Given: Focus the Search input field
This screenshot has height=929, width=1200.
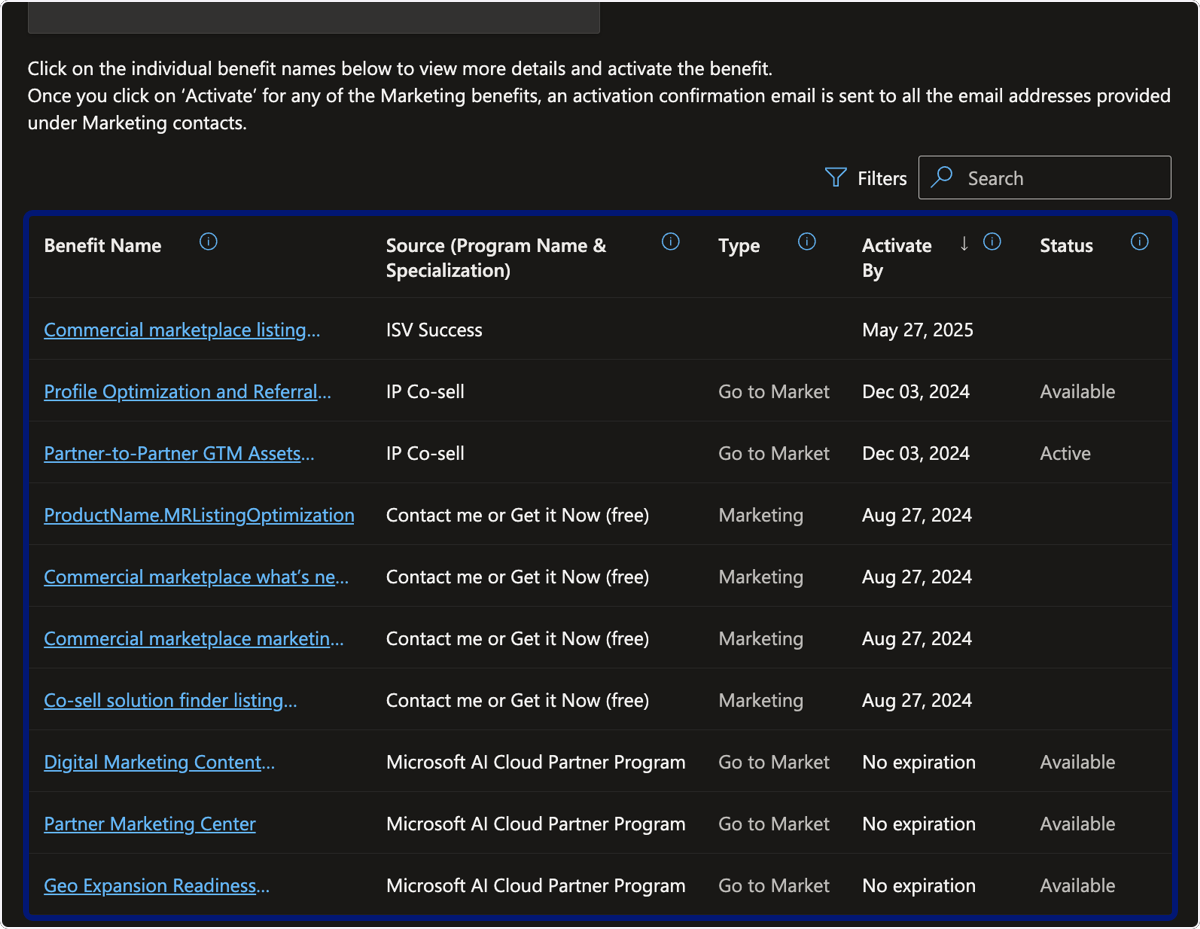Looking at the screenshot, I should tap(1044, 178).
